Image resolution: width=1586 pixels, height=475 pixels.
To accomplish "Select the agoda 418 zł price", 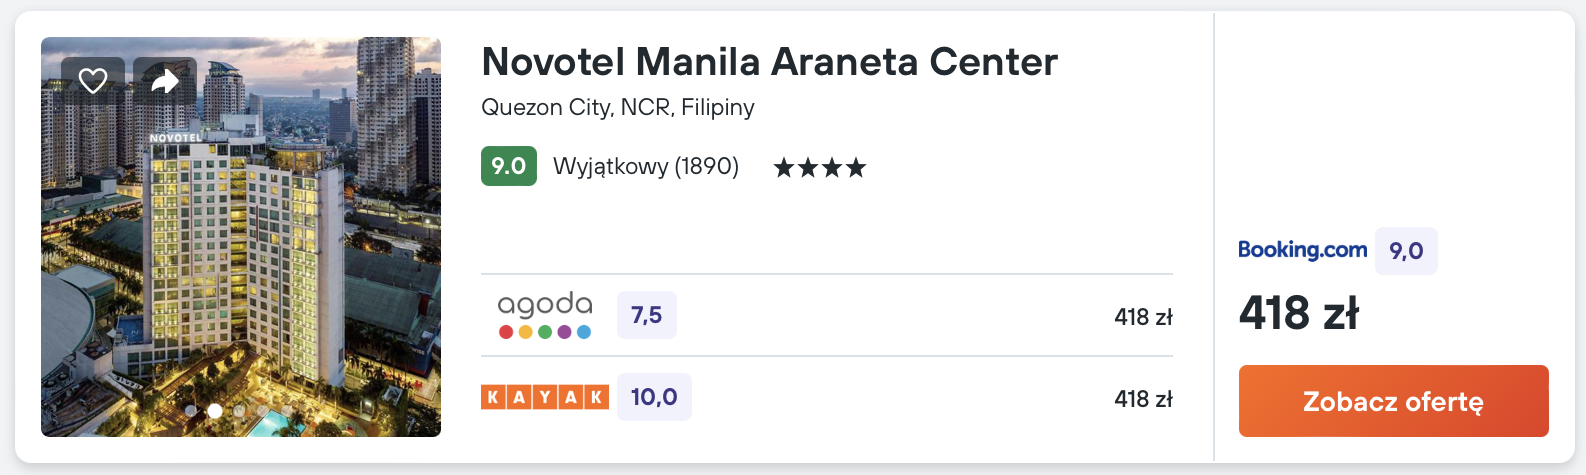I will coord(1143,317).
